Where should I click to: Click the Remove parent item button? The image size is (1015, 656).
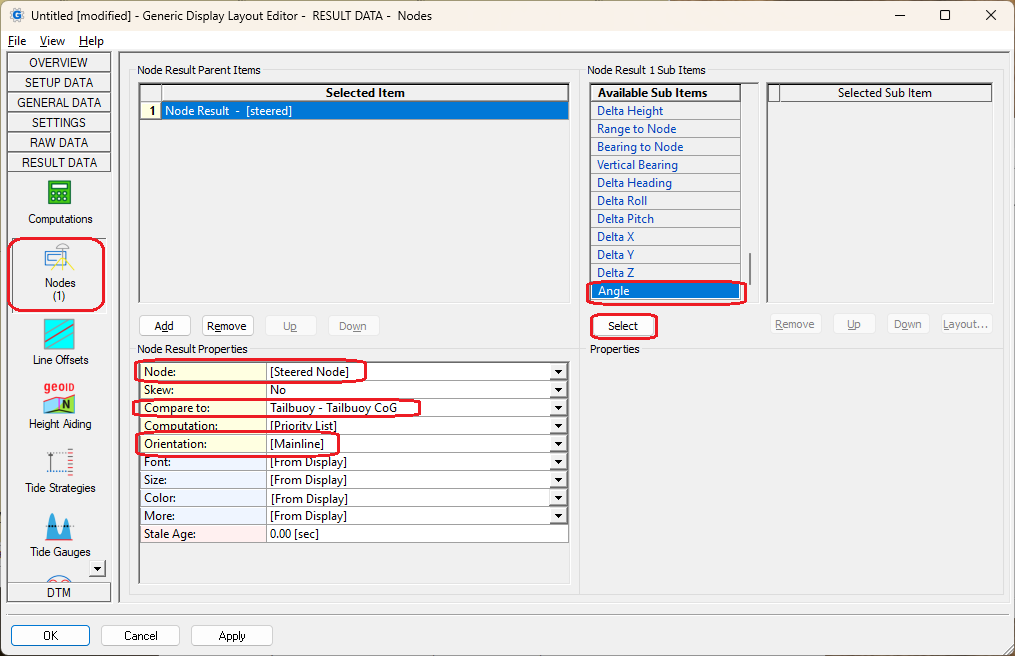point(227,326)
